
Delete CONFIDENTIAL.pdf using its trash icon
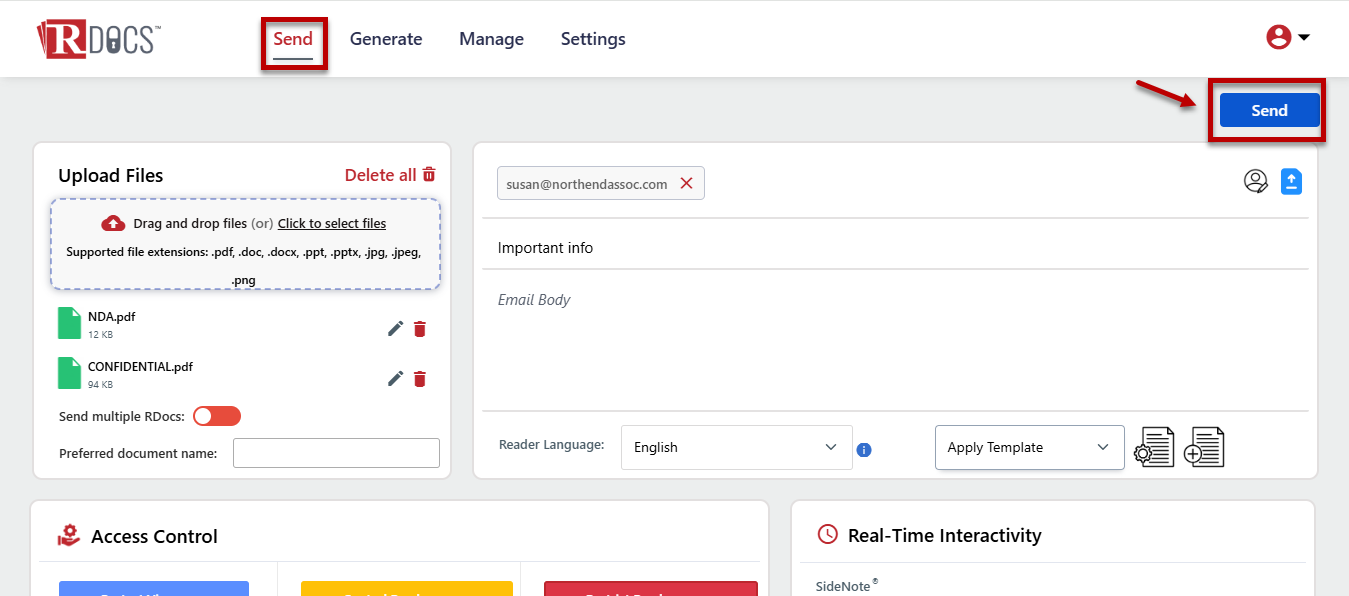tap(420, 378)
